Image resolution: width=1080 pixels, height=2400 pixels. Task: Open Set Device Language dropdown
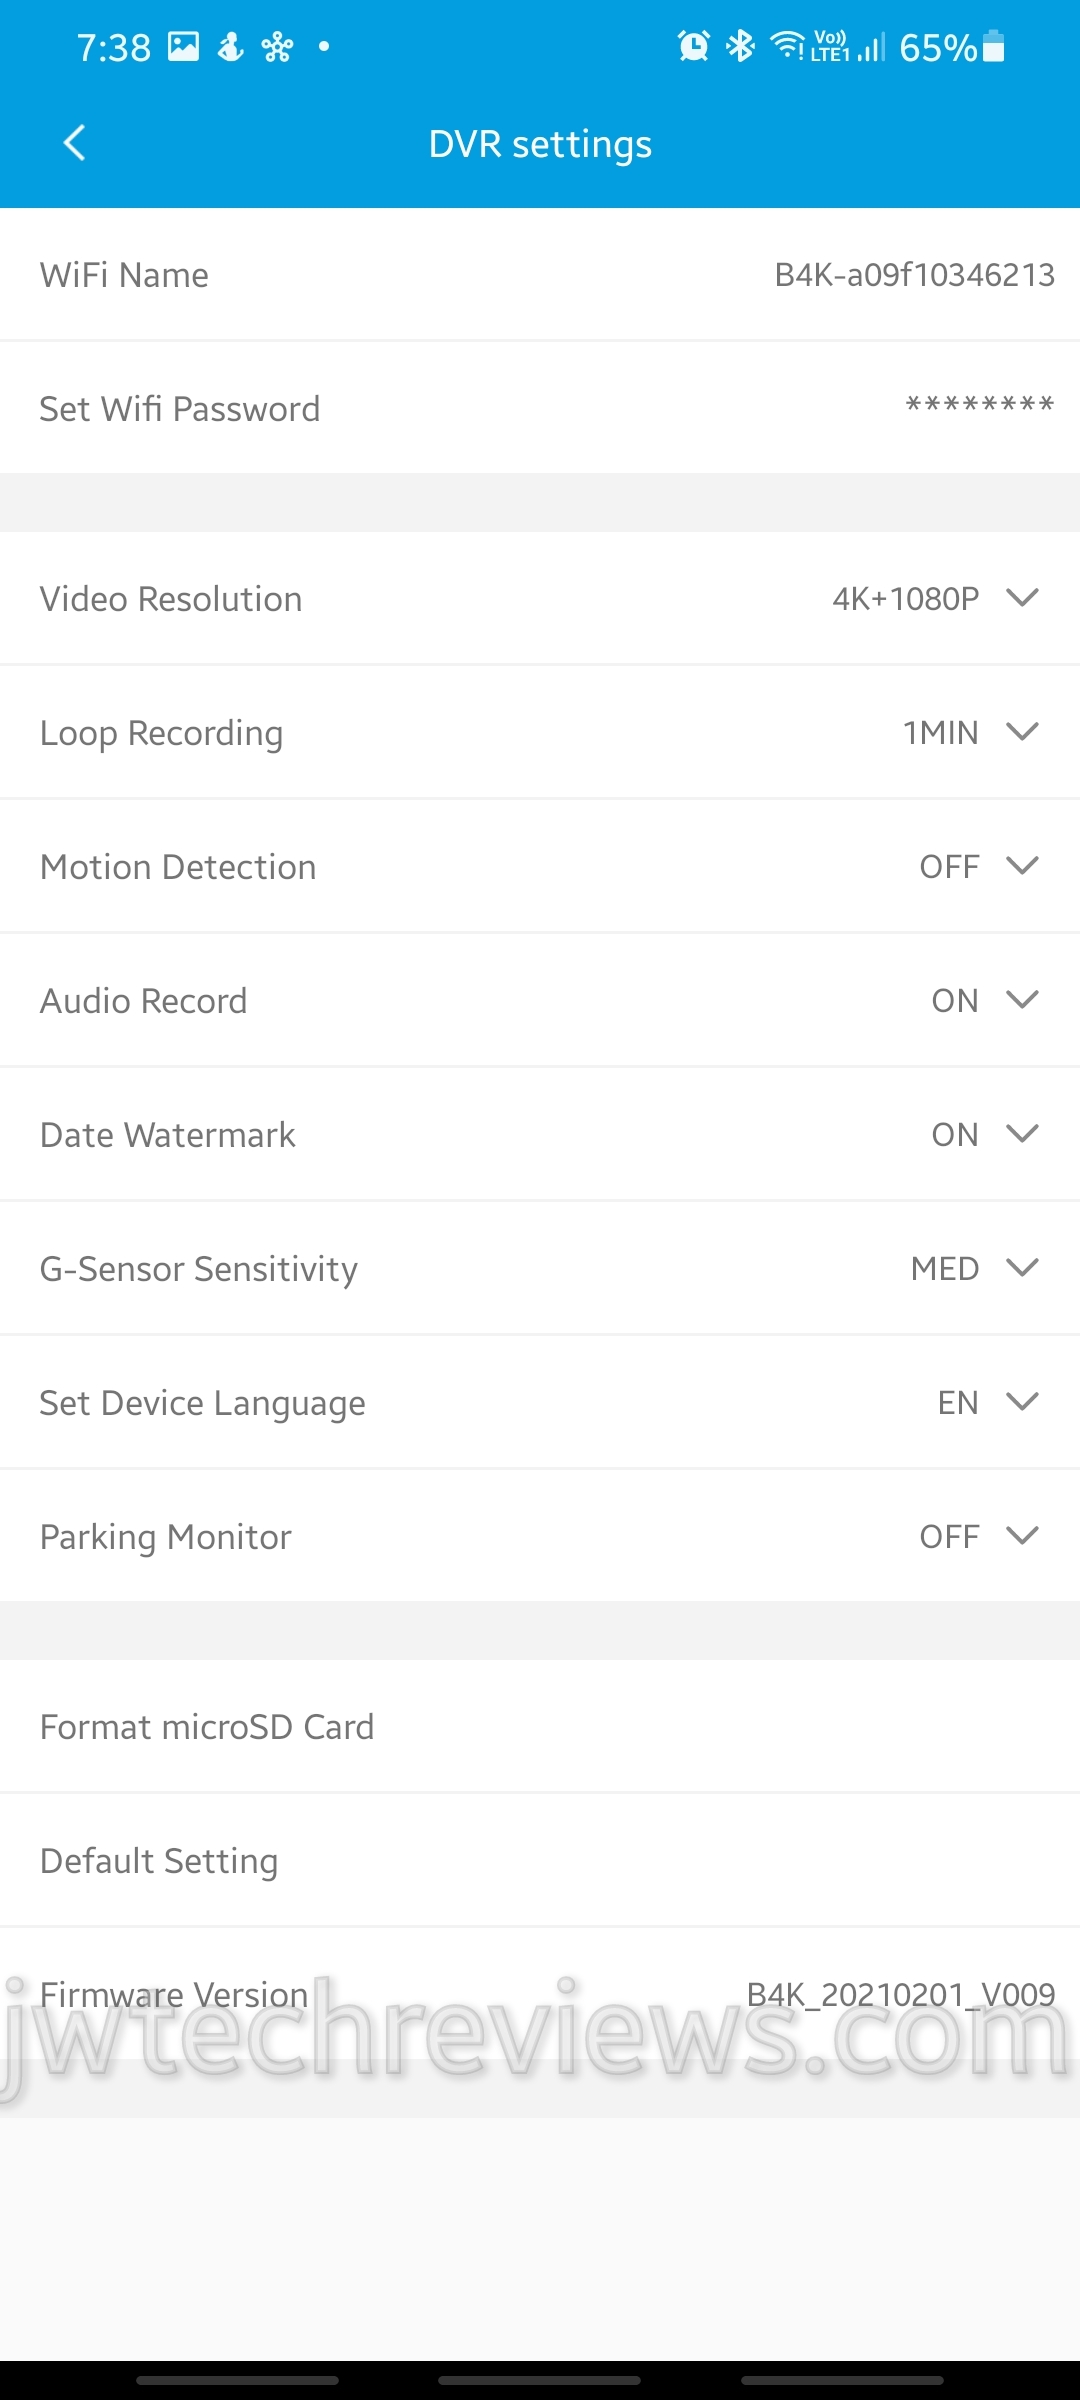pyautogui.click(x=1022, y=1402)
